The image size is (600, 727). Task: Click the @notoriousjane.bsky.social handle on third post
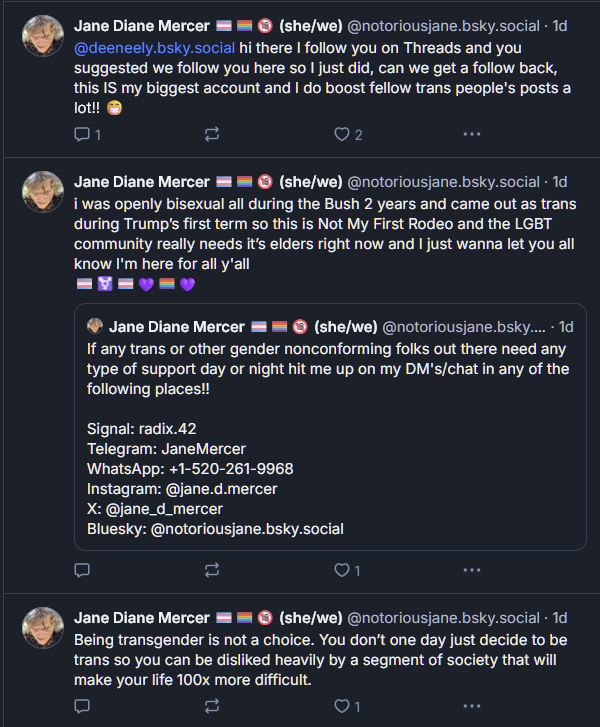pyautogui.click(x=443, y=618)
